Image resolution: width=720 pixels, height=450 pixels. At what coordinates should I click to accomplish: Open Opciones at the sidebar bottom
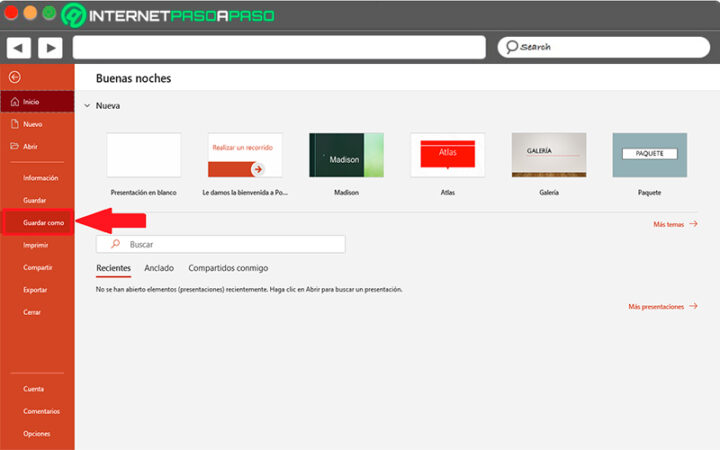(36, 433)
